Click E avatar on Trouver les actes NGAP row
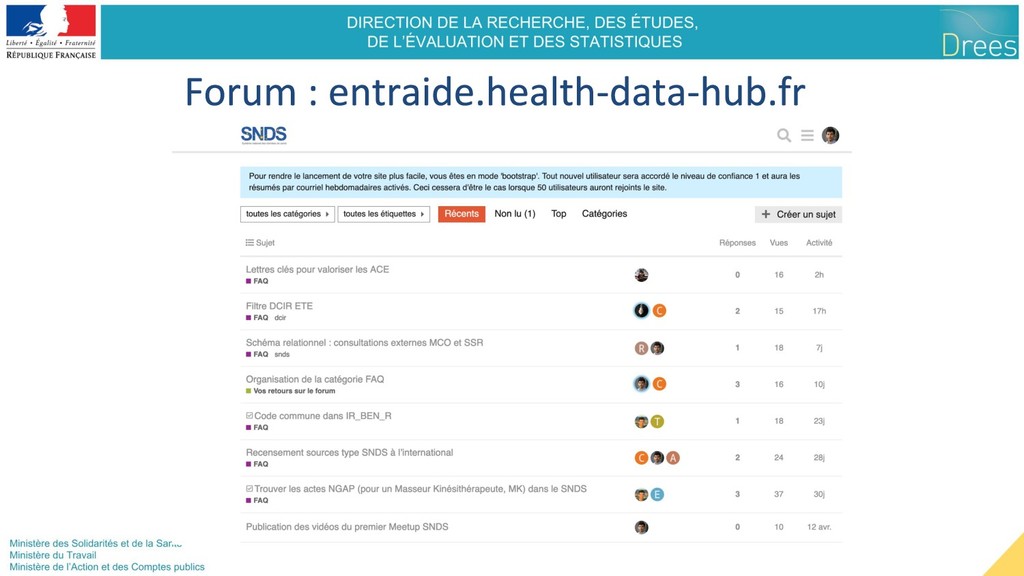Viewport: 1024px width, 576px height. tap(657, 494)
